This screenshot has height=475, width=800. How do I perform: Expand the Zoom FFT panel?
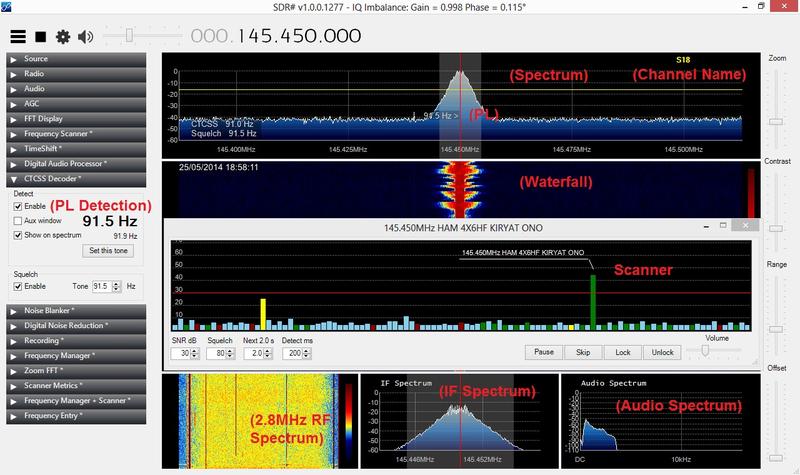click(x=76, y=371)
